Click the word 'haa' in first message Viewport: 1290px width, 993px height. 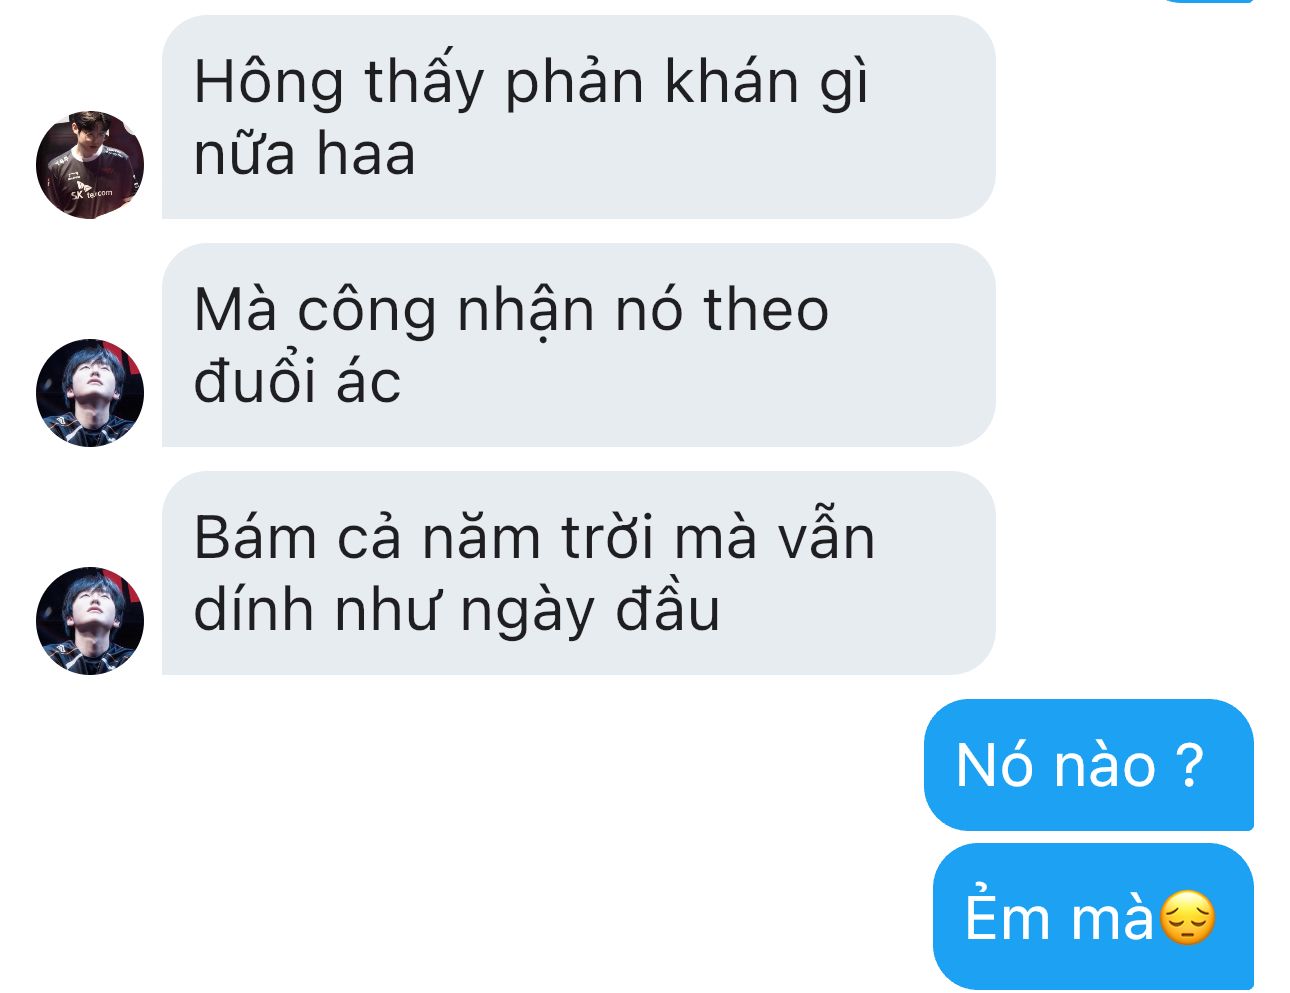click(x=366, y=155)
